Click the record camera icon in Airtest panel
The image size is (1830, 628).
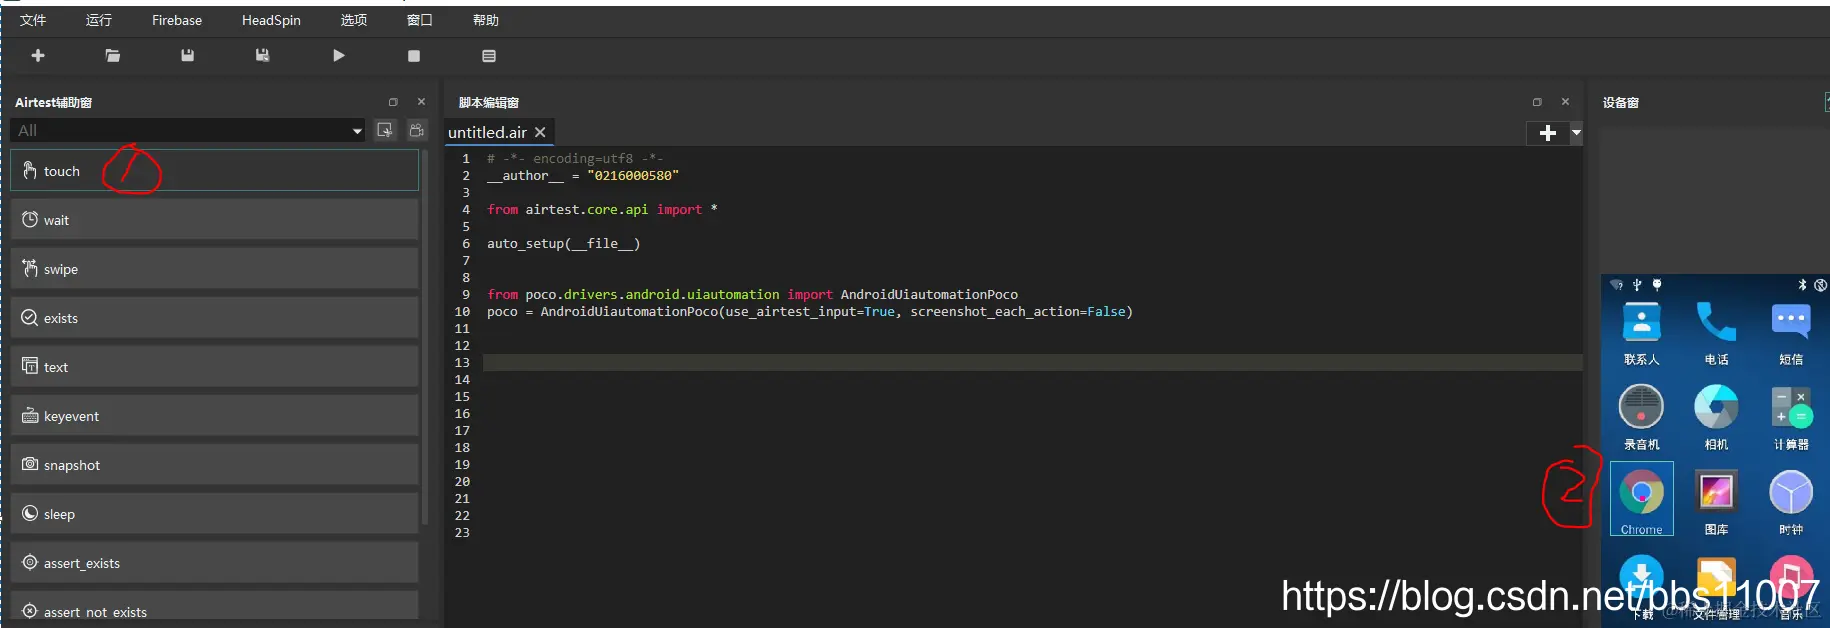click(417, 130)
